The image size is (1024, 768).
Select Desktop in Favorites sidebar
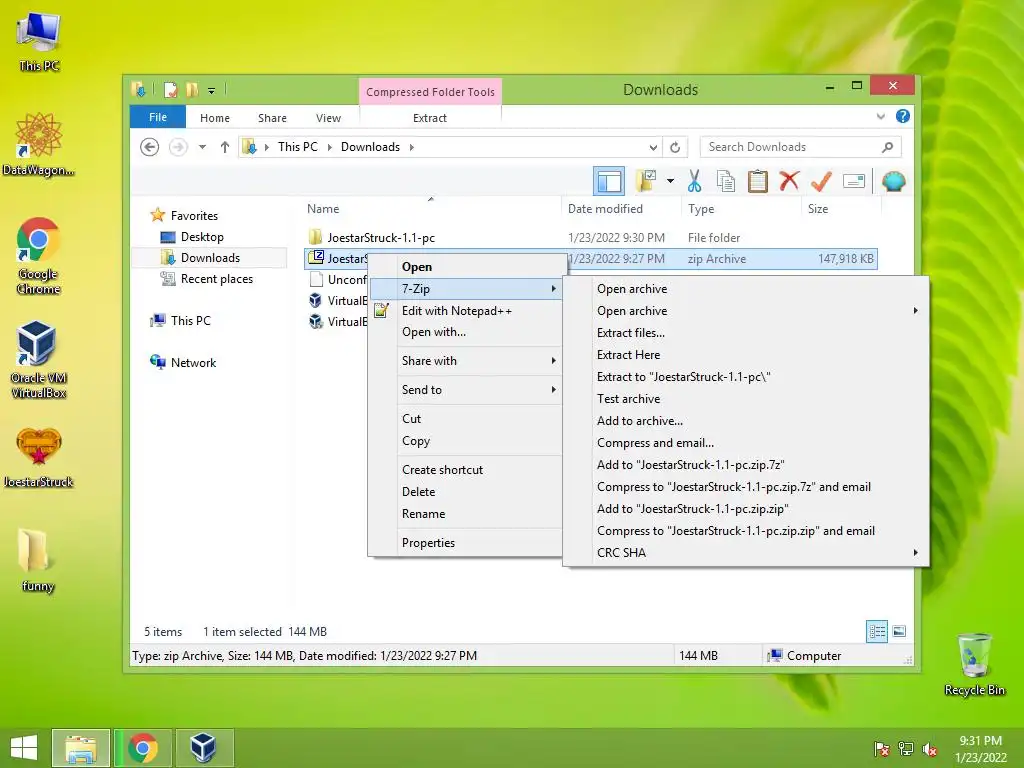pyautogui.click(x=202, y=237)
